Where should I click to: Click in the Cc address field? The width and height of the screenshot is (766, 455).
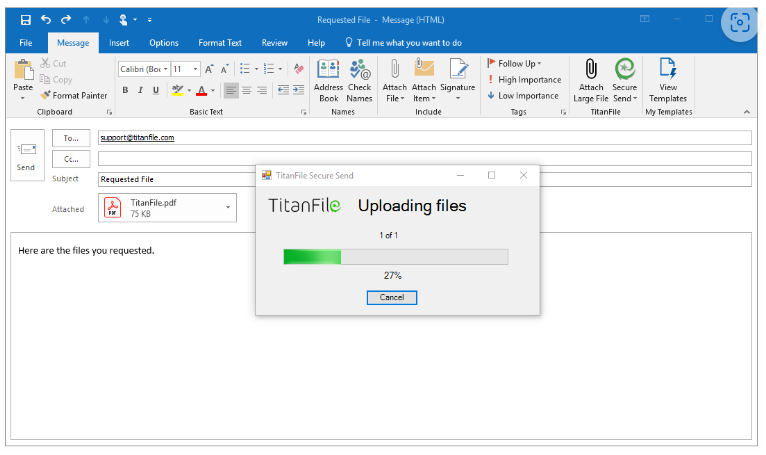pyautogui.click(x=425, y=158)
